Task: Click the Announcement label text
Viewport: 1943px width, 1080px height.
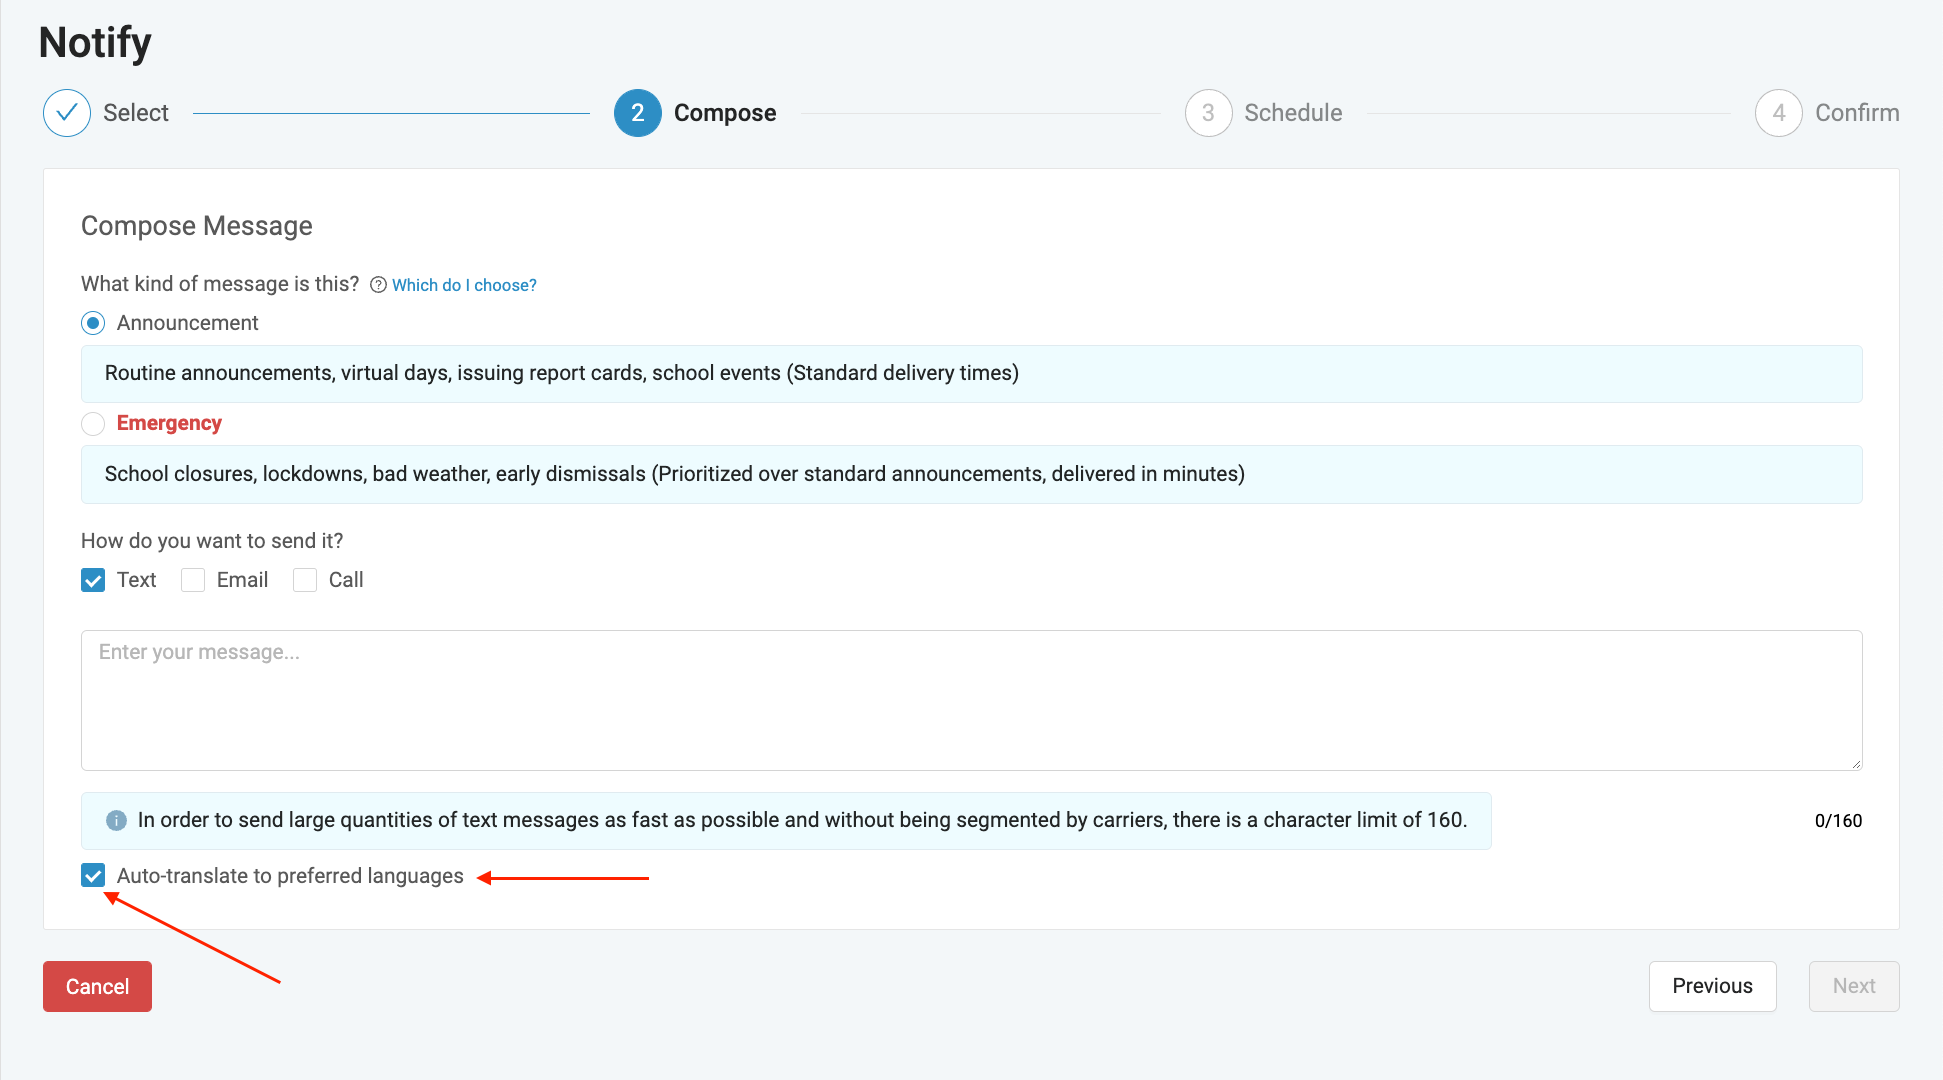Action: [187, 323]
